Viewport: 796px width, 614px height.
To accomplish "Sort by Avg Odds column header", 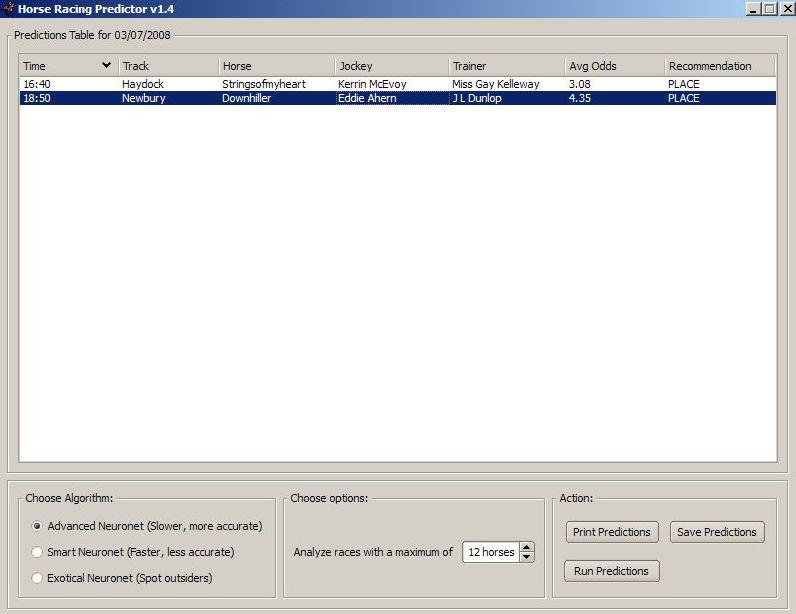I will (614, 66).
